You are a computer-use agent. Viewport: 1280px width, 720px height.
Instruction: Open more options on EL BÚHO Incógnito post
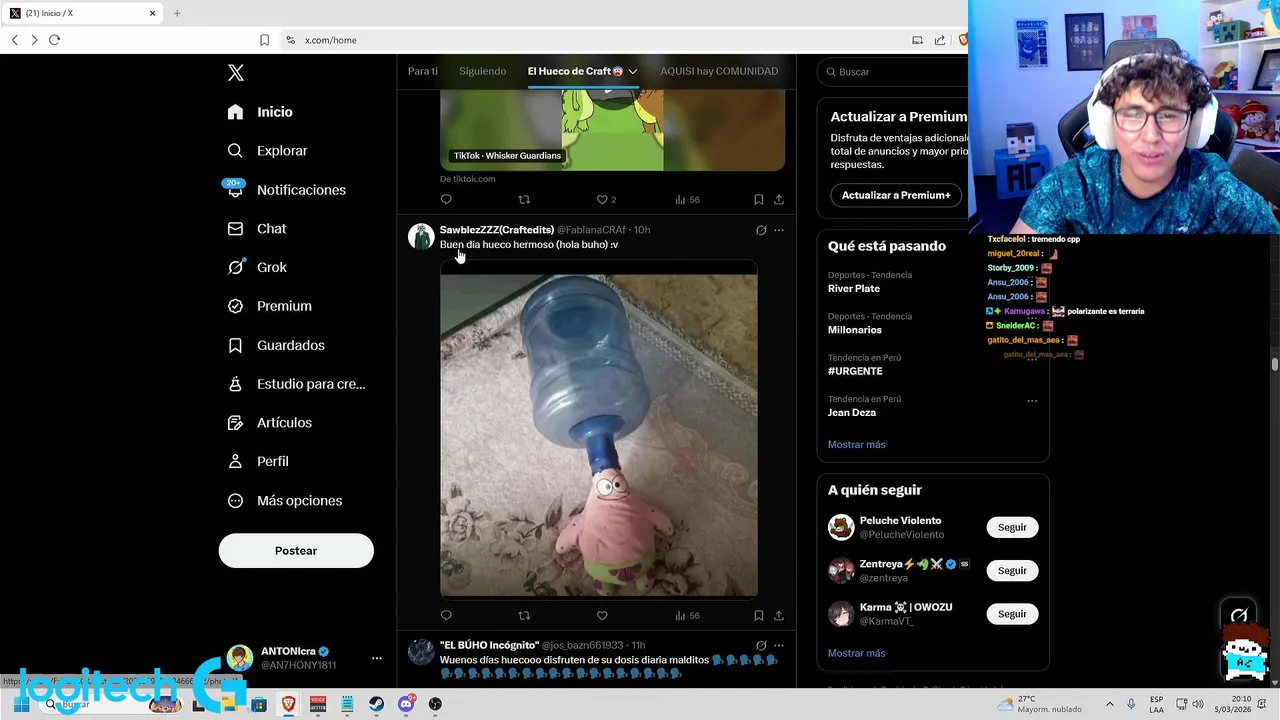pos(779,645)
